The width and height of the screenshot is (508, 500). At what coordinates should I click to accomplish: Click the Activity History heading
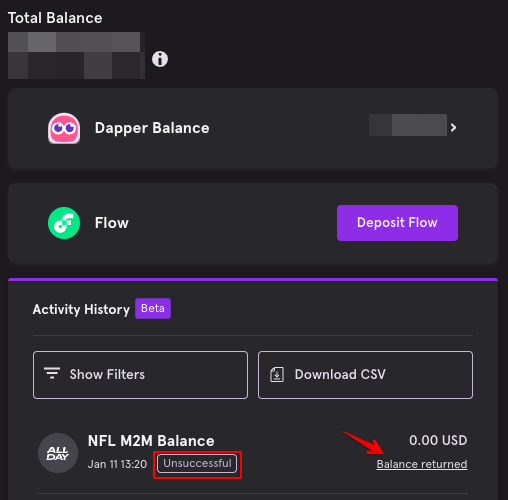[x=81, y=309]
